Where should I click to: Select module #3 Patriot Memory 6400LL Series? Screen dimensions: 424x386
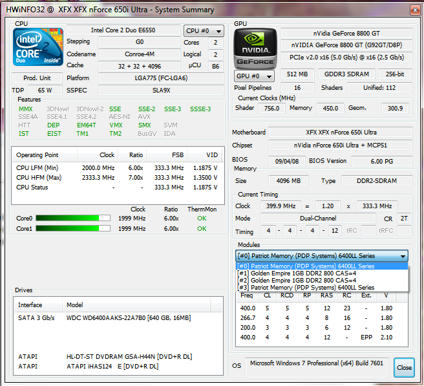pos(322,287)
